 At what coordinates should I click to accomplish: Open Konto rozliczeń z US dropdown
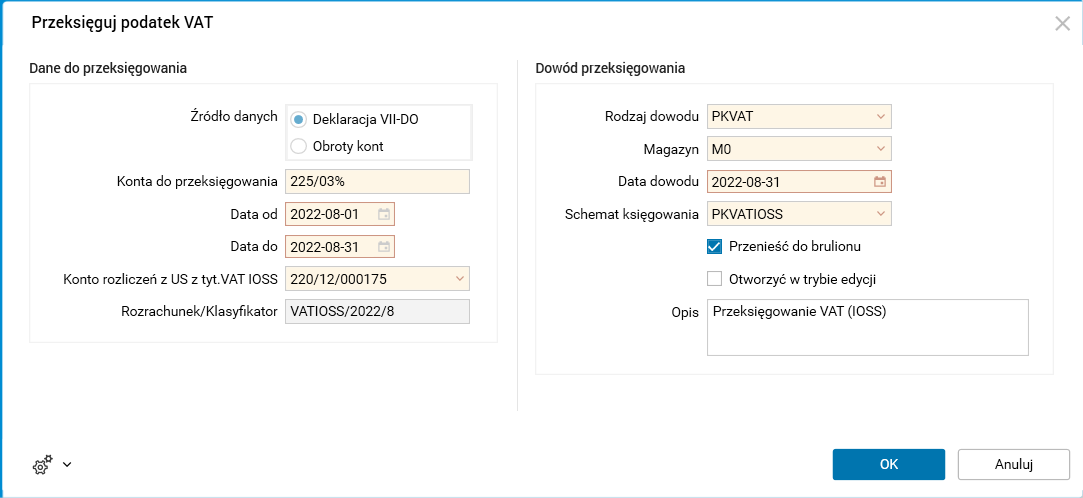[x=459, y=278]
